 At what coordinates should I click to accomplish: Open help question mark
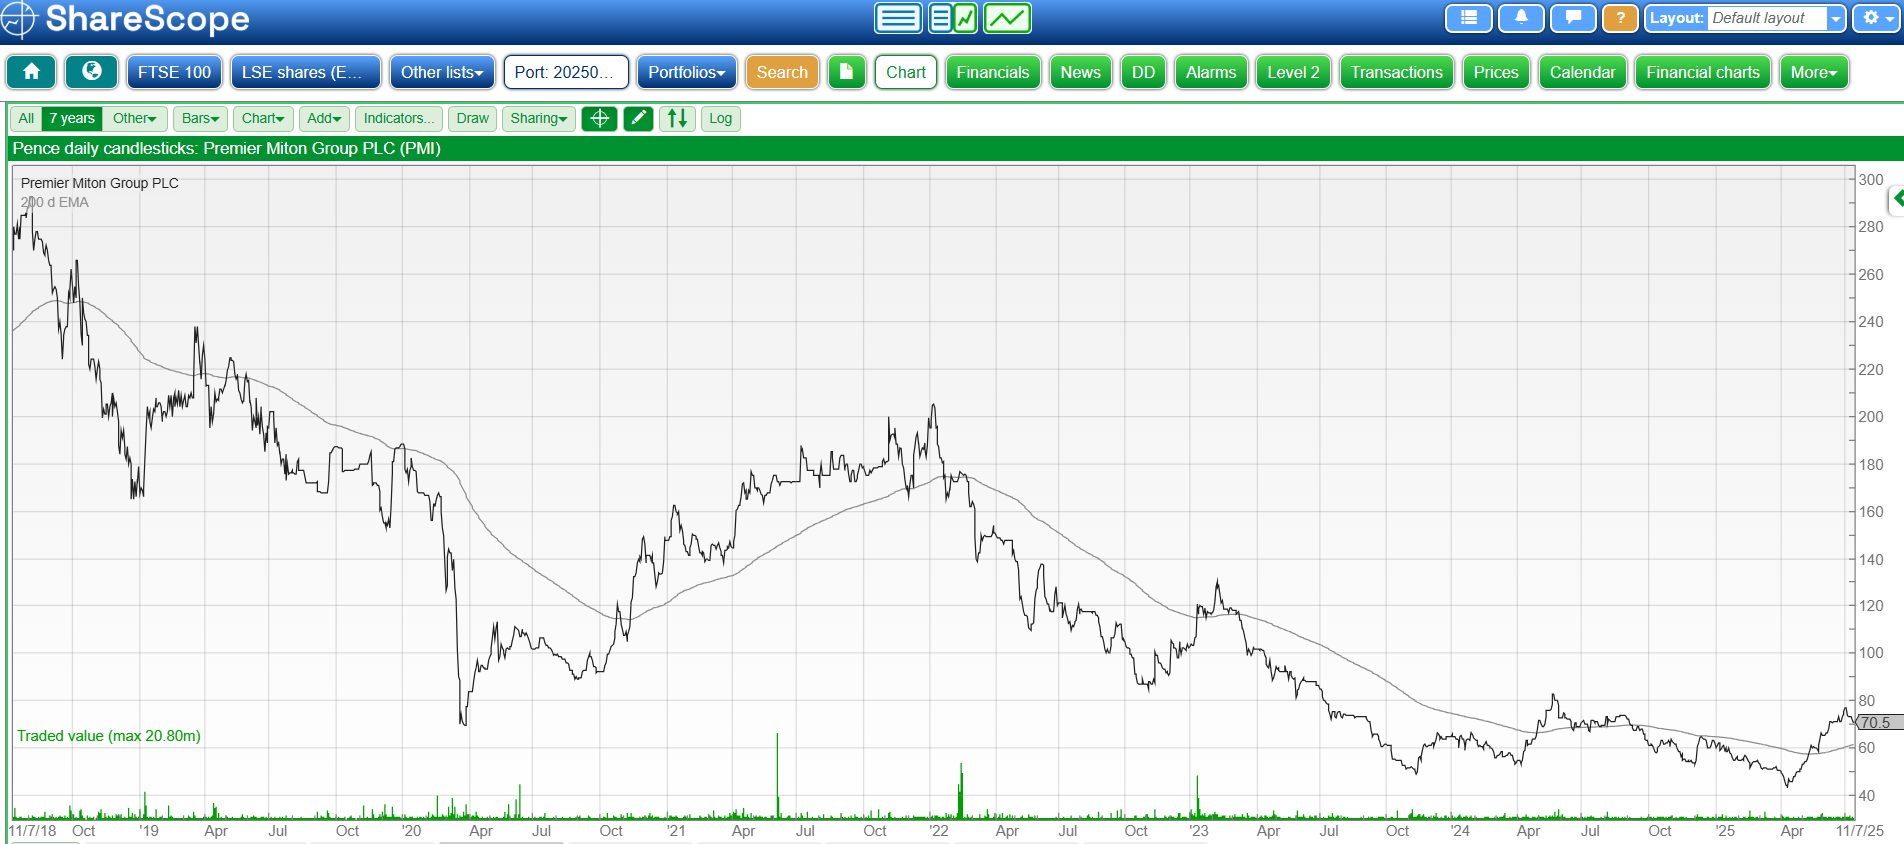1620,18
